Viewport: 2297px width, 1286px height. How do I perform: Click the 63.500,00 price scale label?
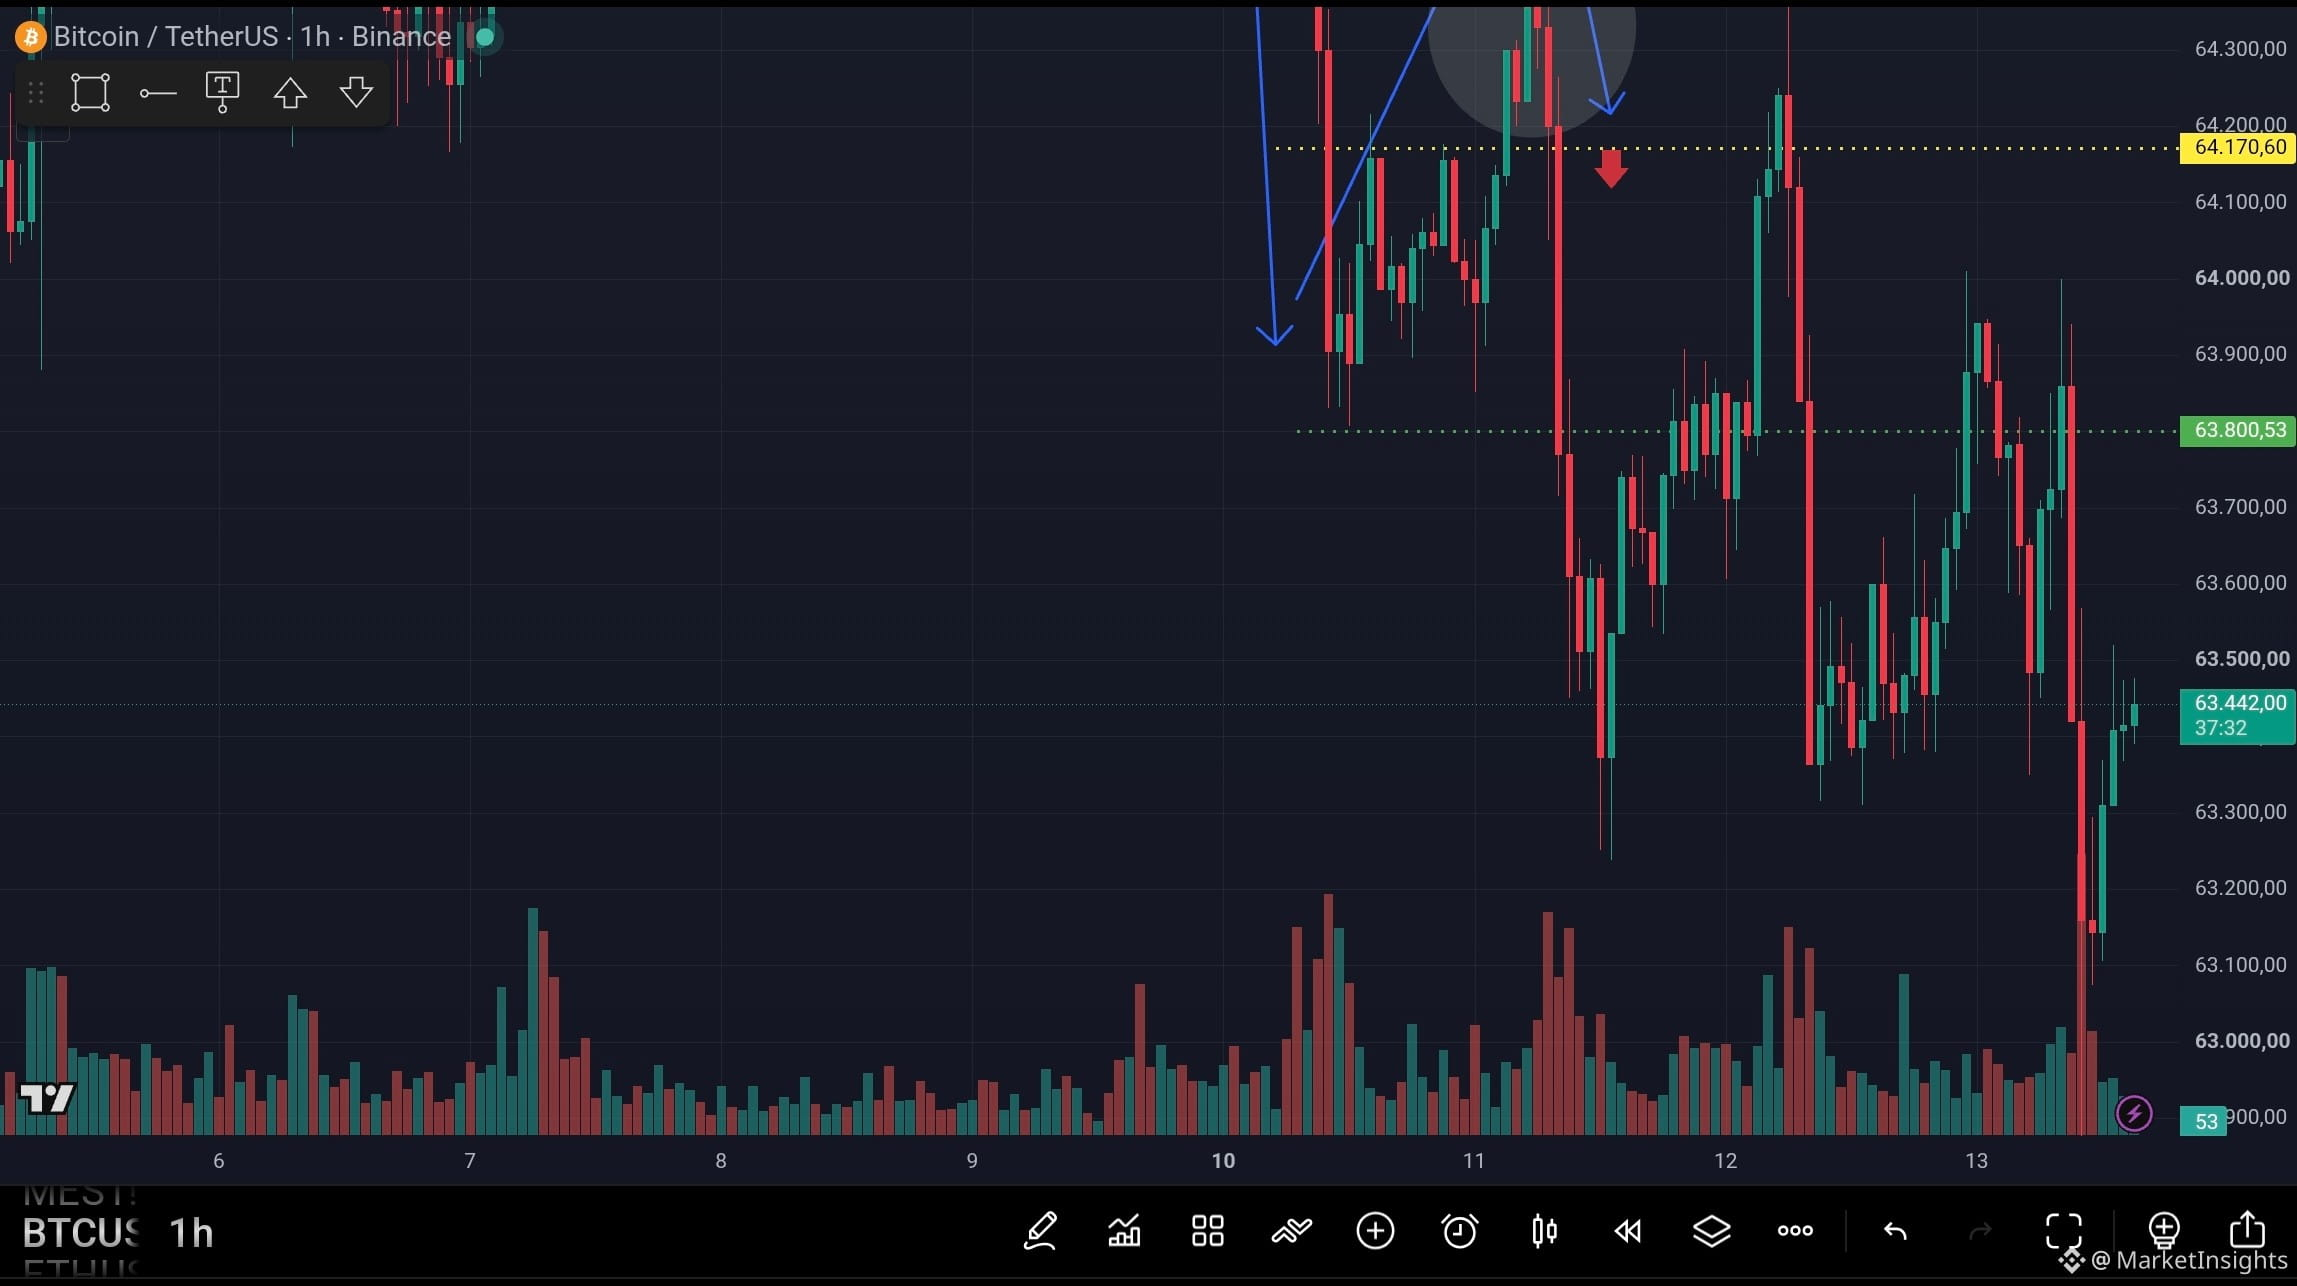pos(2241,659)
